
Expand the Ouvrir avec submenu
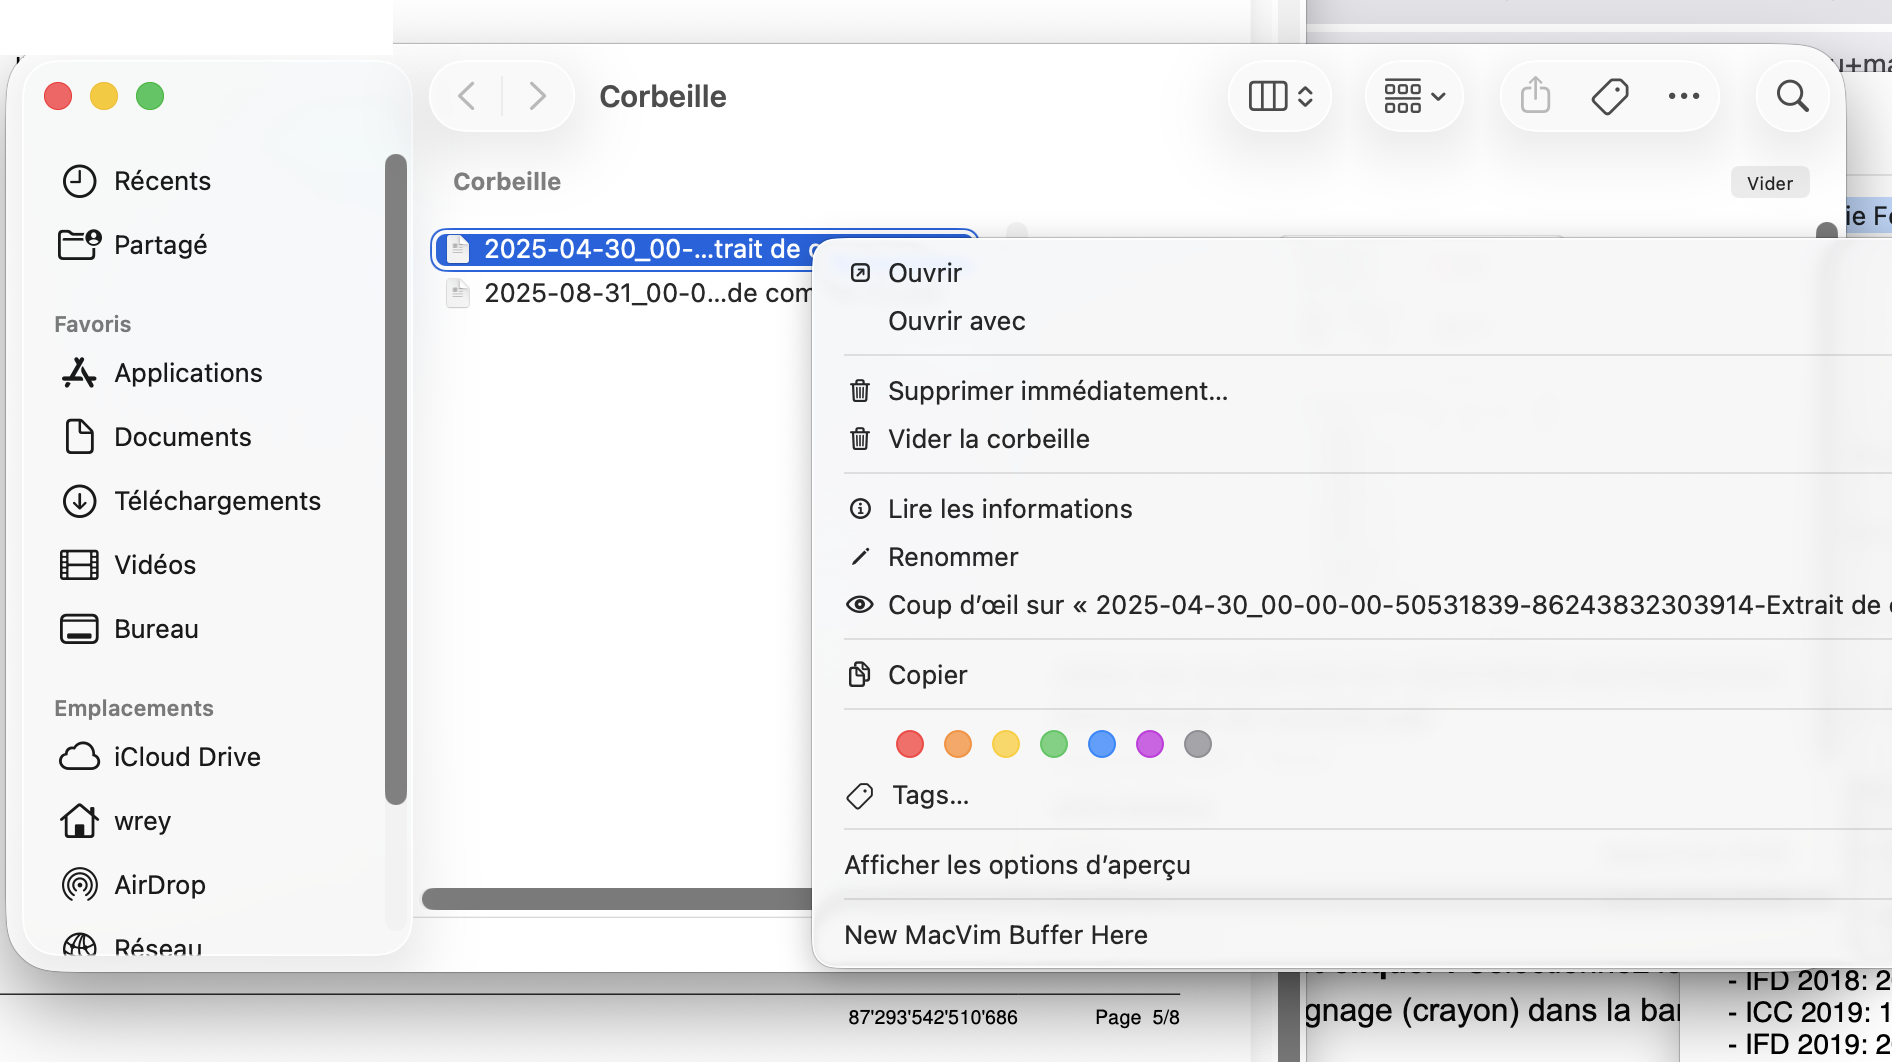[956, 321]
